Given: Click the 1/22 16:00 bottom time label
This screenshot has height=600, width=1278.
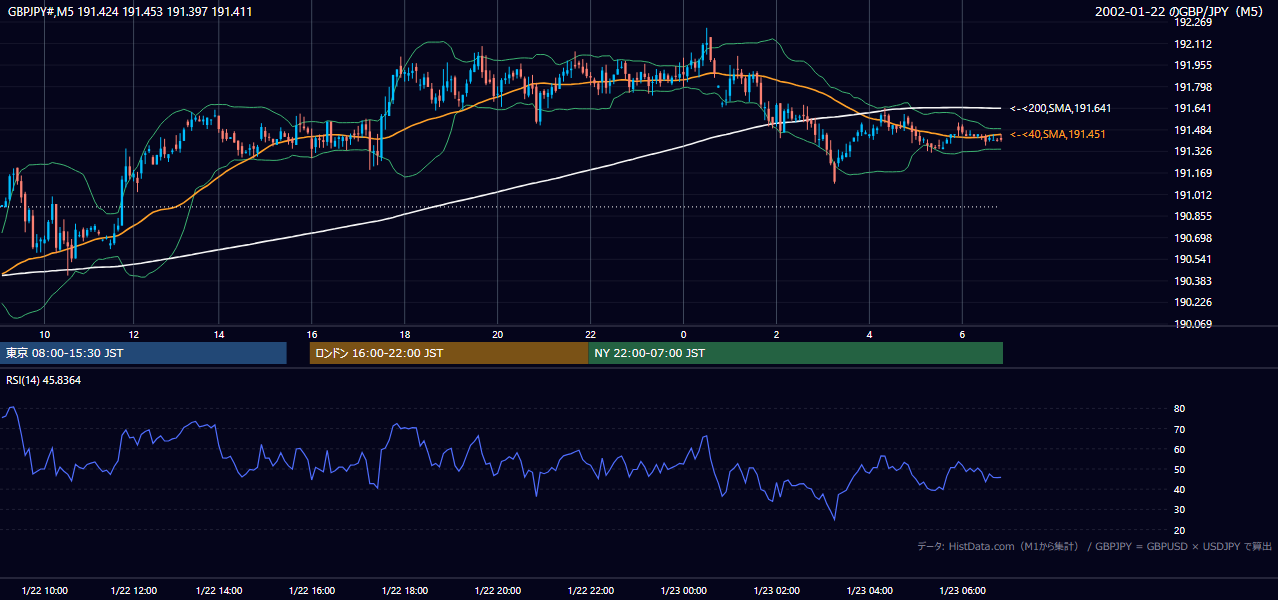Looking at the screenshot, I should 311,591.
